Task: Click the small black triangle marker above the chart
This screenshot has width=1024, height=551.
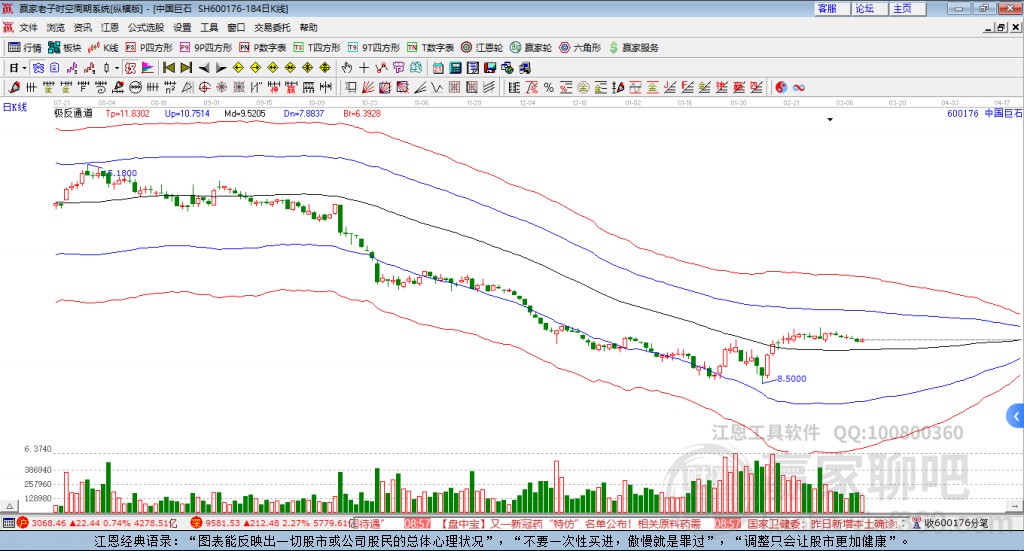Action: pos(830,120)
